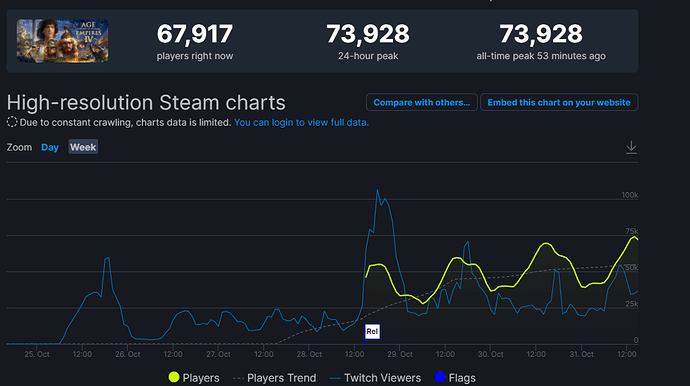Click the 75k y-axis label
690x386 pixels.
pos(631,231)
